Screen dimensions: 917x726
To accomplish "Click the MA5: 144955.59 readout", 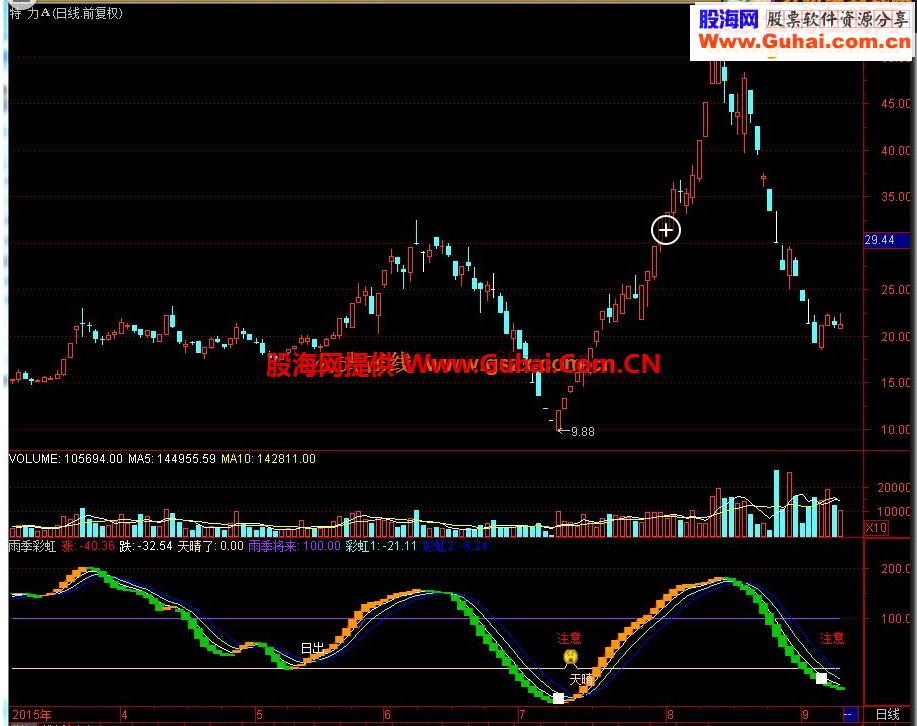I will 172,459.
